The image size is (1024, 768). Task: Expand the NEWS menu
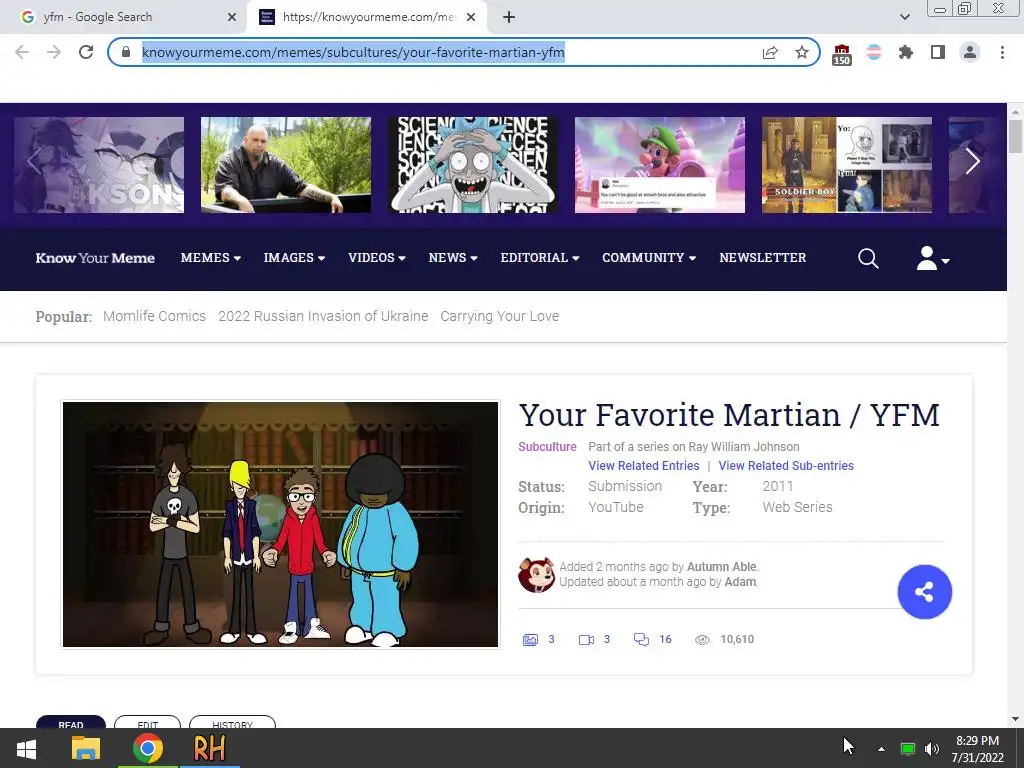(x=453, y=258)
